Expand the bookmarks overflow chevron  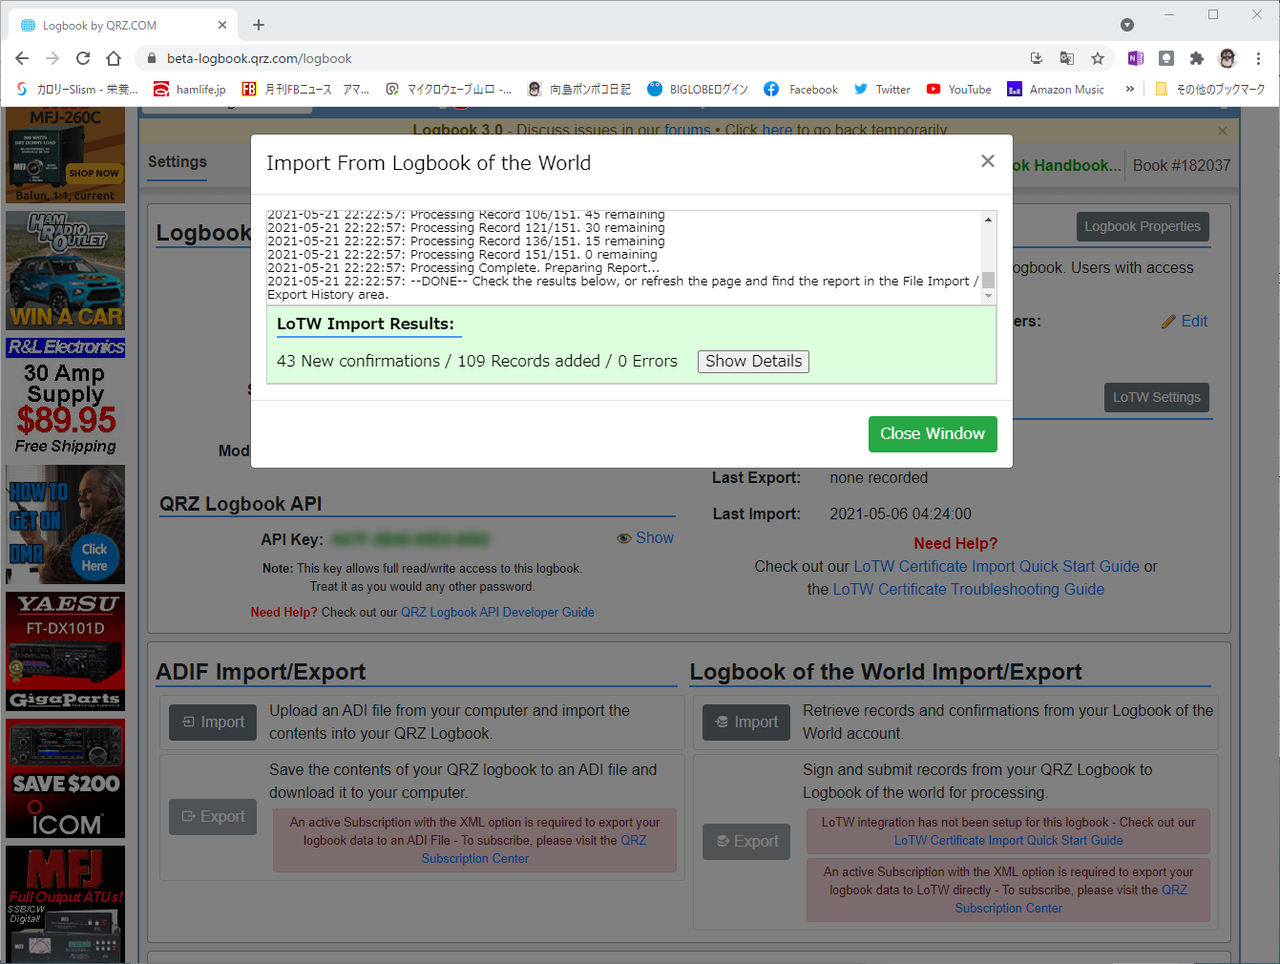(1130, 89)
